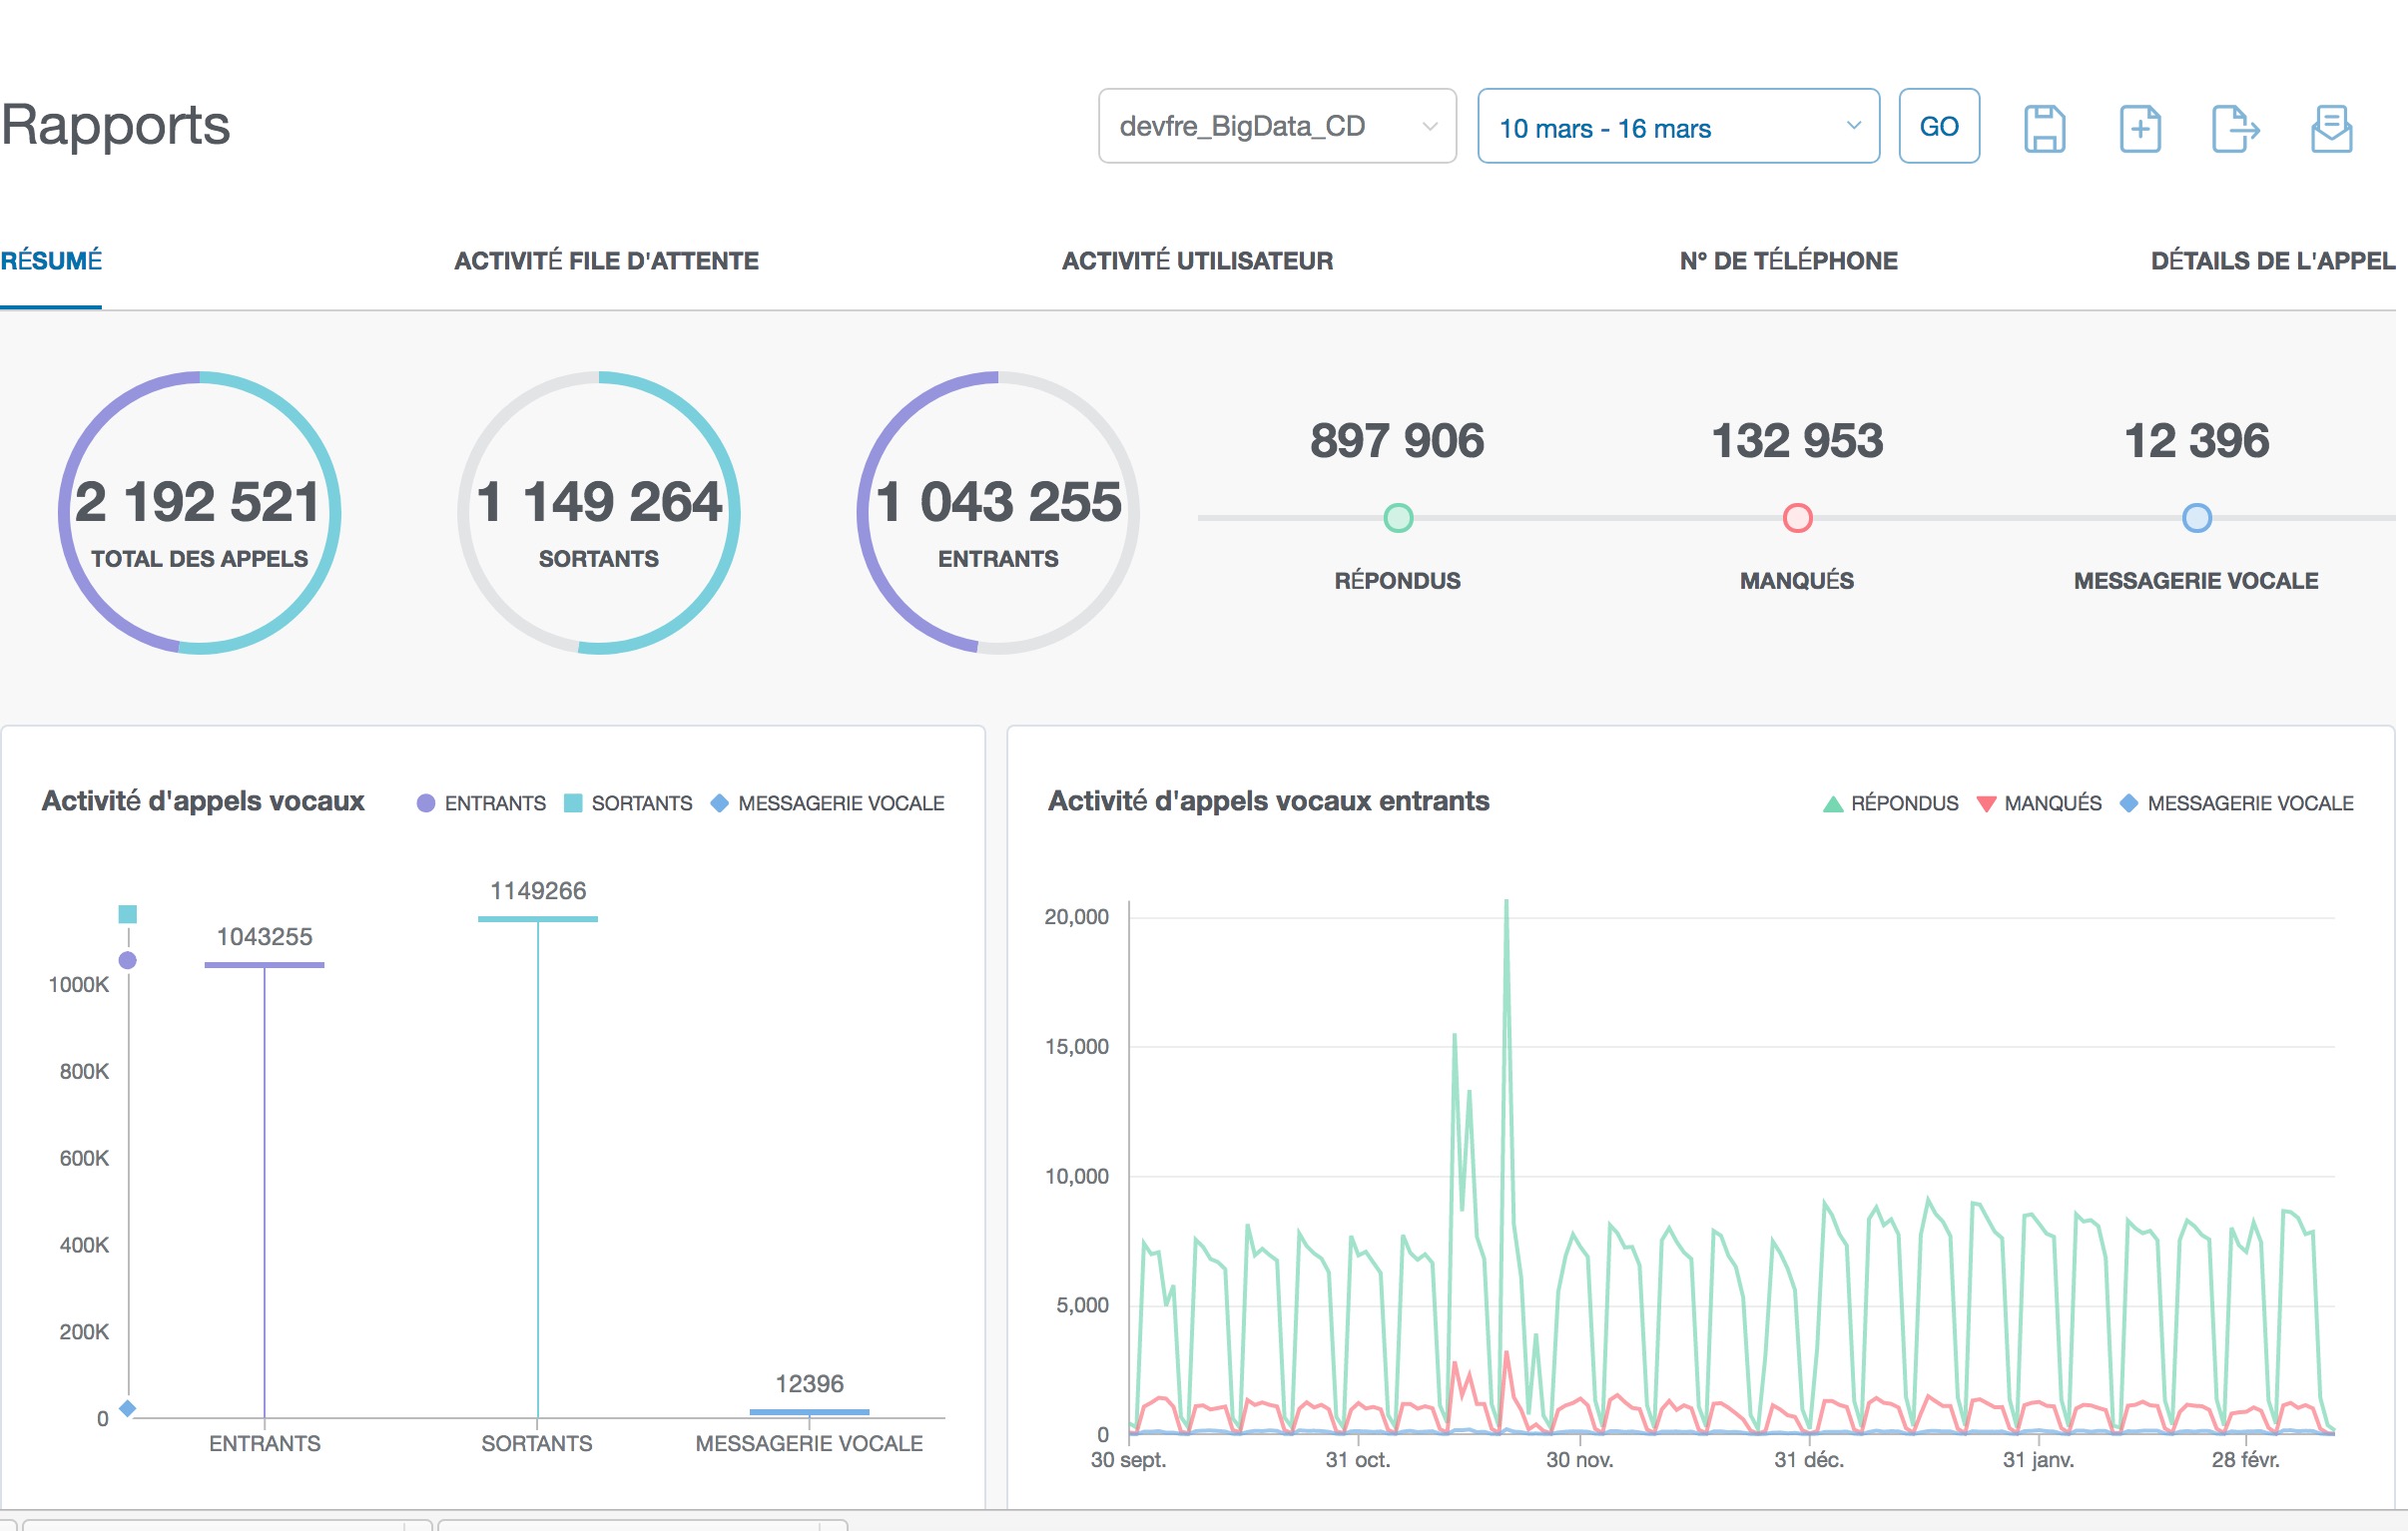This screenshot has height=1531, width=2408.
Task: Click the 12396 bar label
Action: [x=809, y=1384]
